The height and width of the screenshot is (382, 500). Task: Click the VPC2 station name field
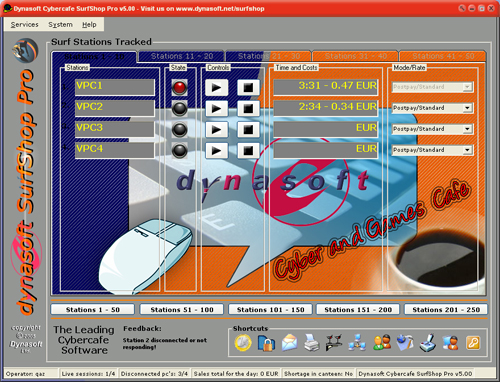(115, 108)
